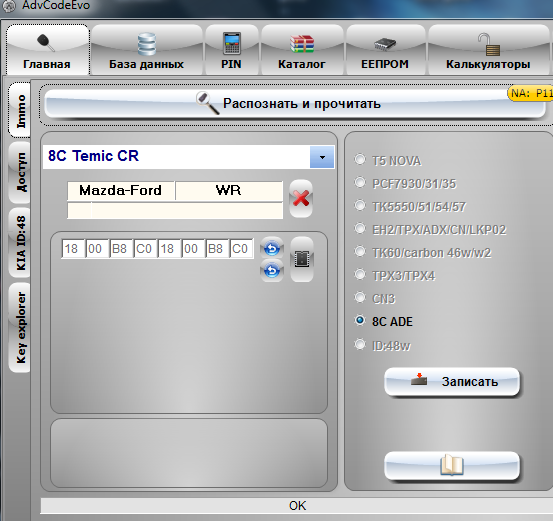Click the Распознать и прочитать button
The image size is (553, 521).
click(x=295, y=103)
